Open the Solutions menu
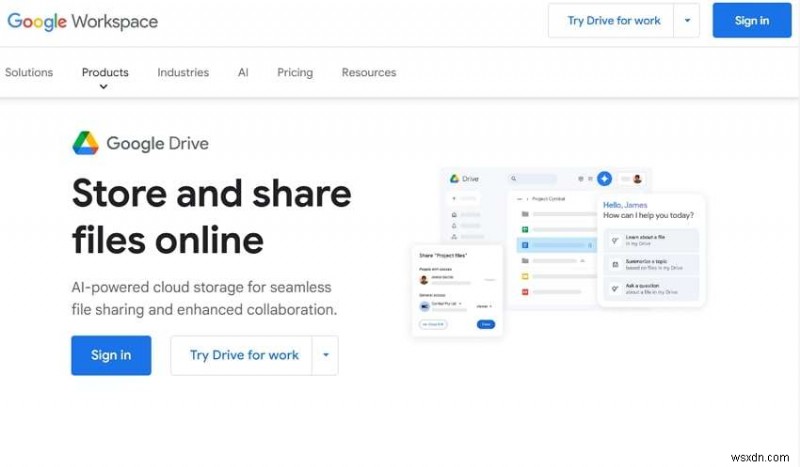Screen dimensions: 800x467 [x=29, y=72]
